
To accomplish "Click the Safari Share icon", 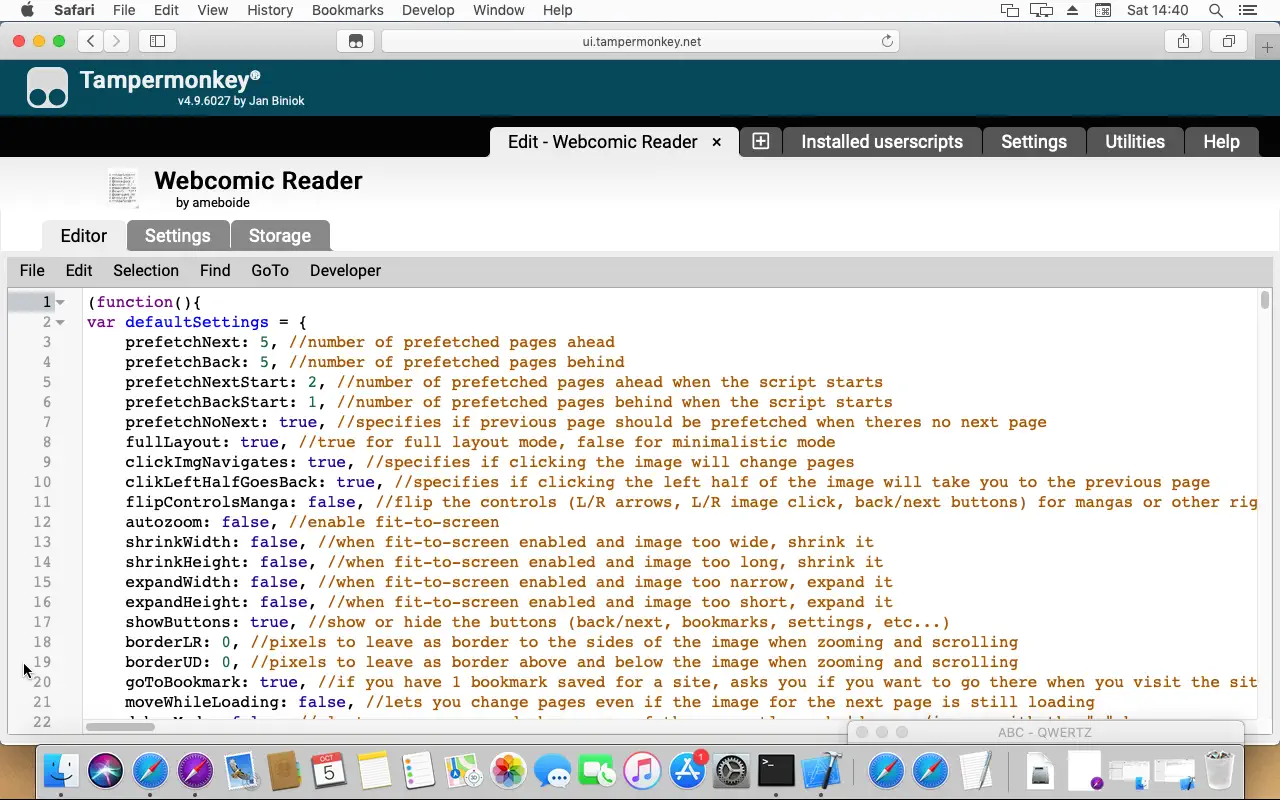I will click(1184, 41).
